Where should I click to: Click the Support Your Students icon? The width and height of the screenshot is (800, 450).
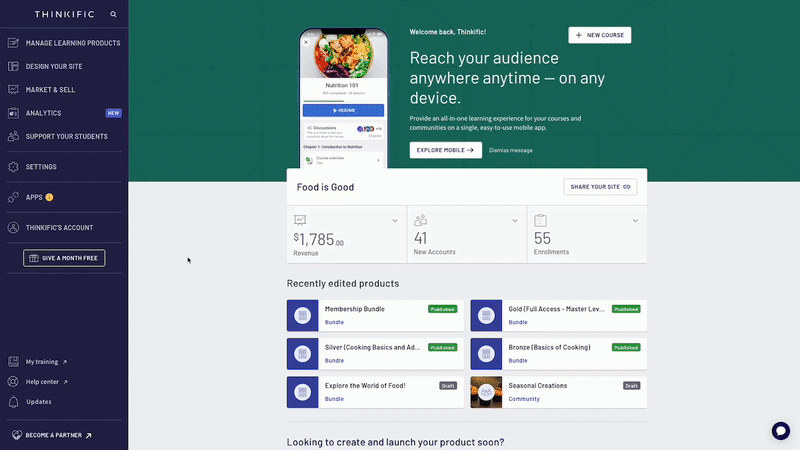tap(13, 136)
